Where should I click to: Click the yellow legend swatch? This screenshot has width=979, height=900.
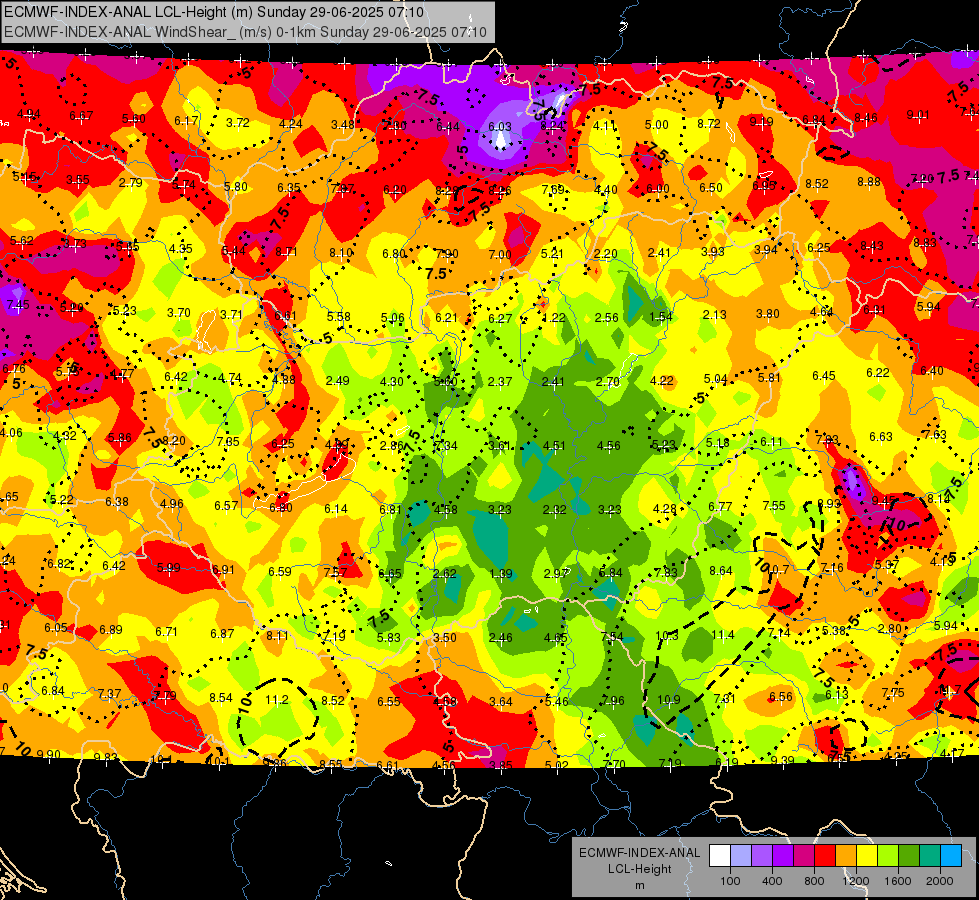click(867, 856)
